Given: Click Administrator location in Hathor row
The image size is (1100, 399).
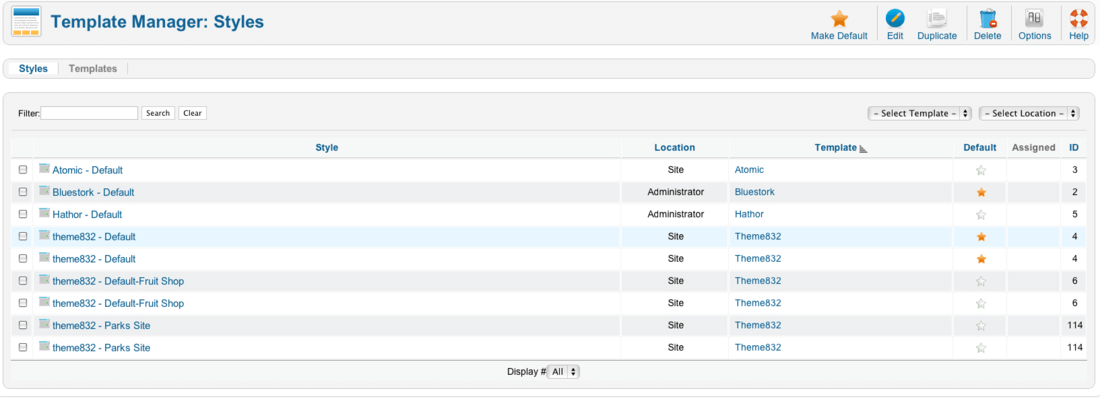Looking at the screenshot, I should click(676, 215).
